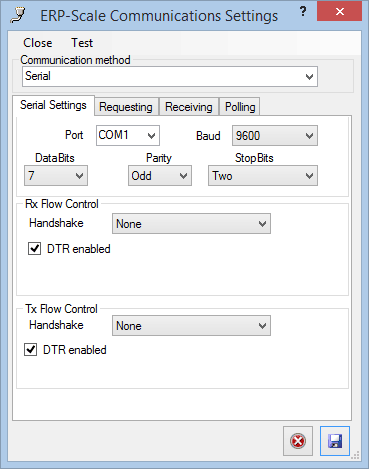Click the red cancel X icon button
This screenshot has width=369, height=469.
coord(298,441)
